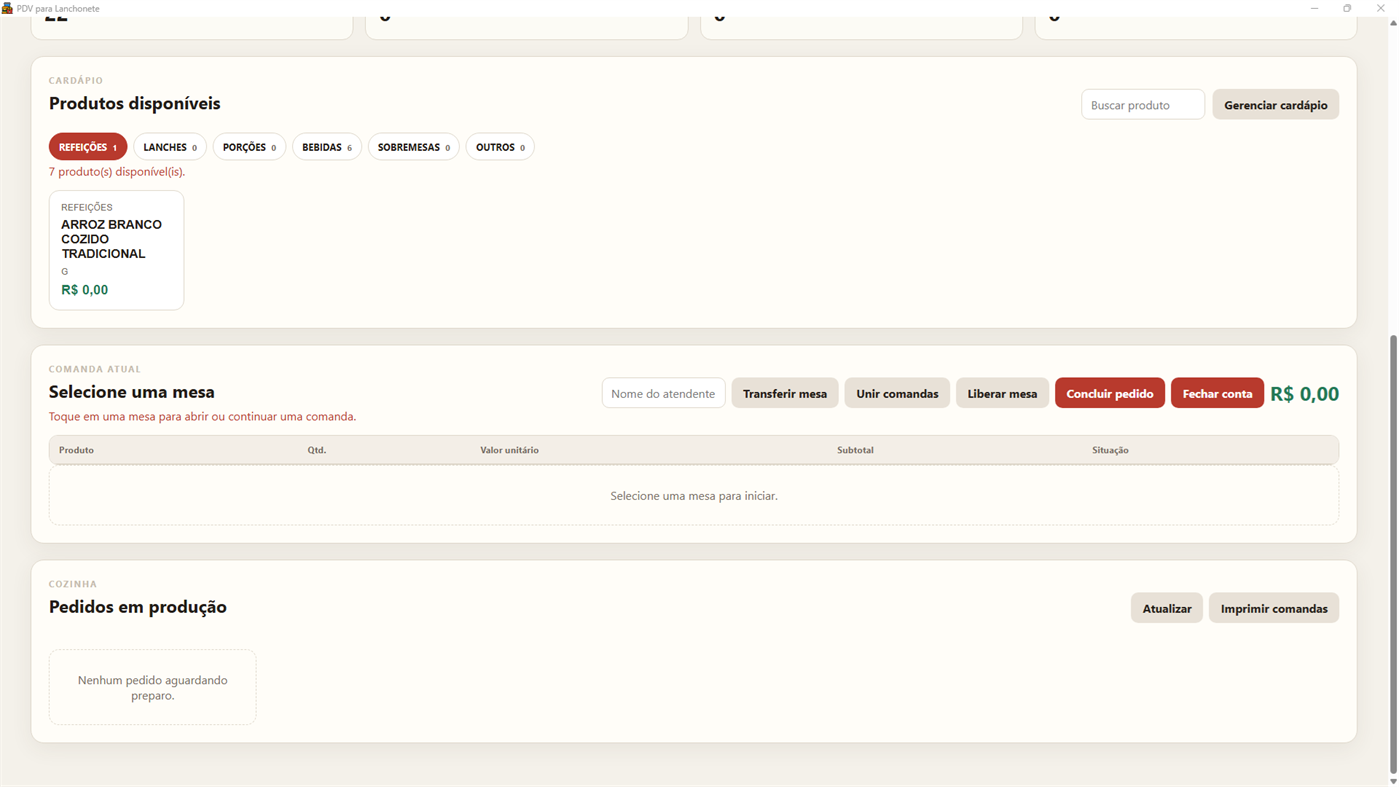Close the PDV para Lanchonete window
Screen dimensions: 1399x787
(x=1381, y=8)
